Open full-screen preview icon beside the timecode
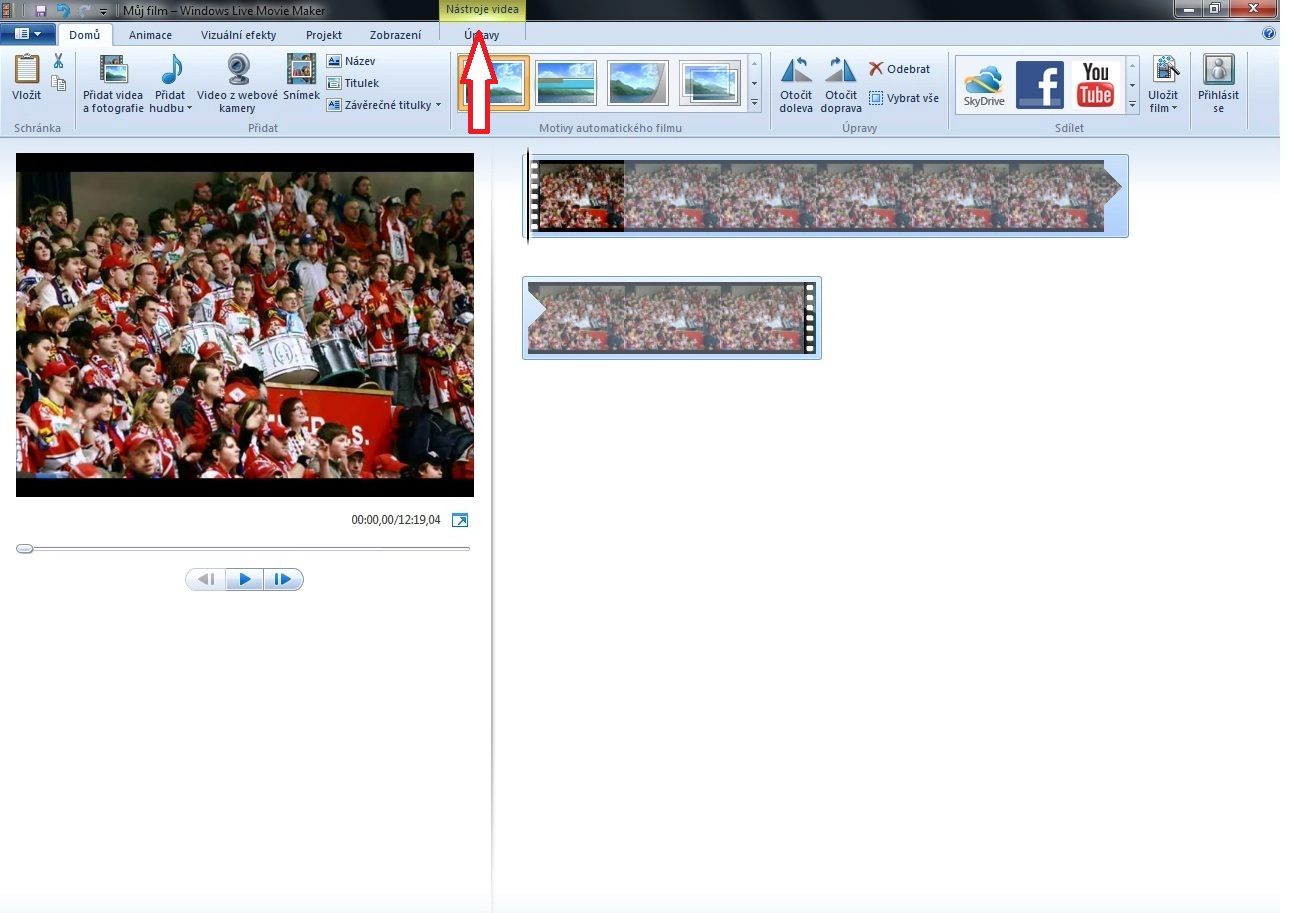 (x=460, y=520)
